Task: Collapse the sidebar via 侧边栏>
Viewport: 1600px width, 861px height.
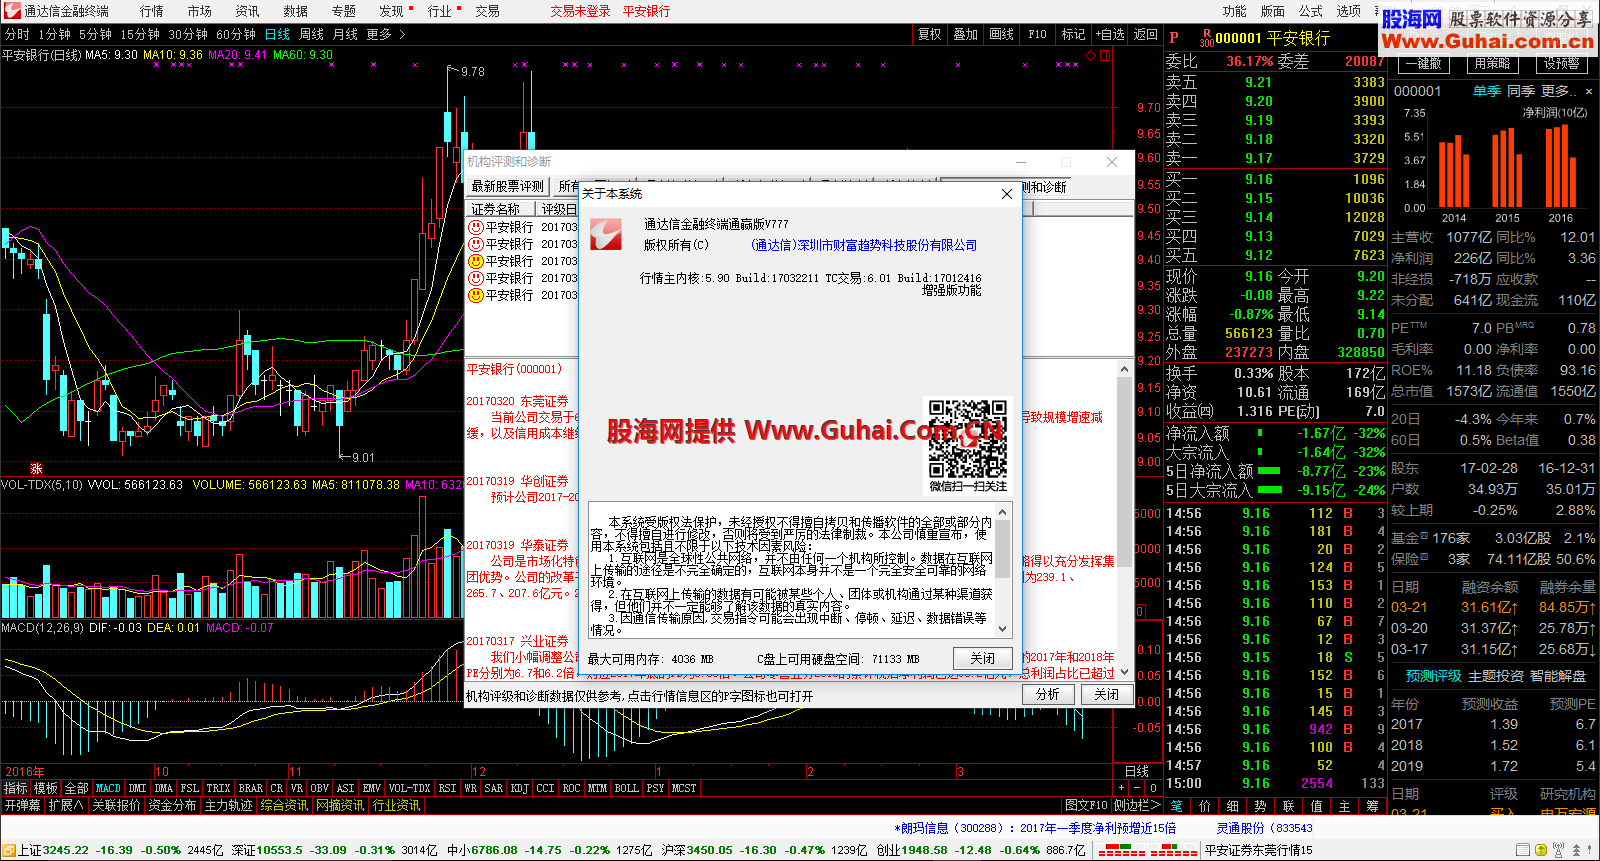Action: (1137, 805)
